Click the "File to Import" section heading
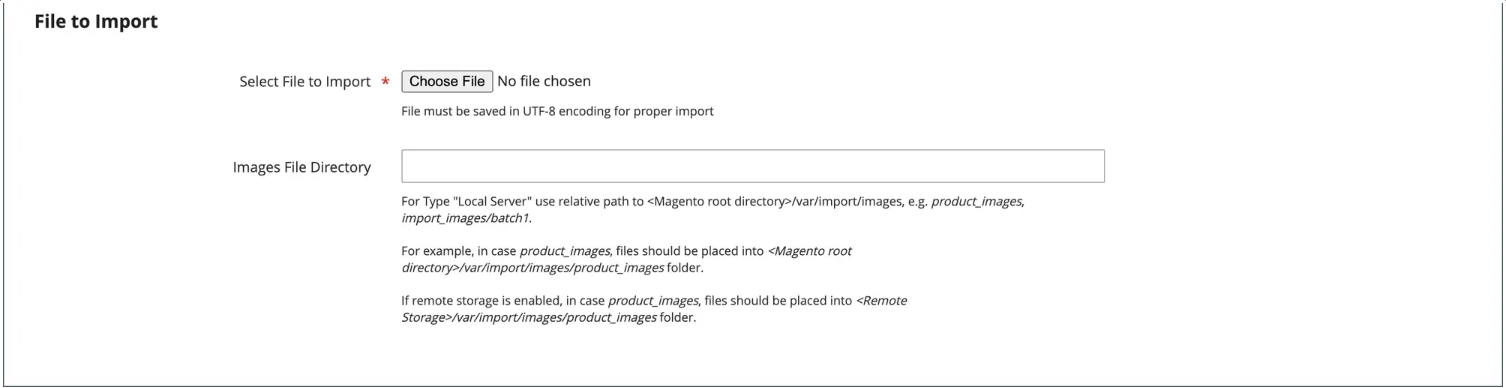 [96, 21]
